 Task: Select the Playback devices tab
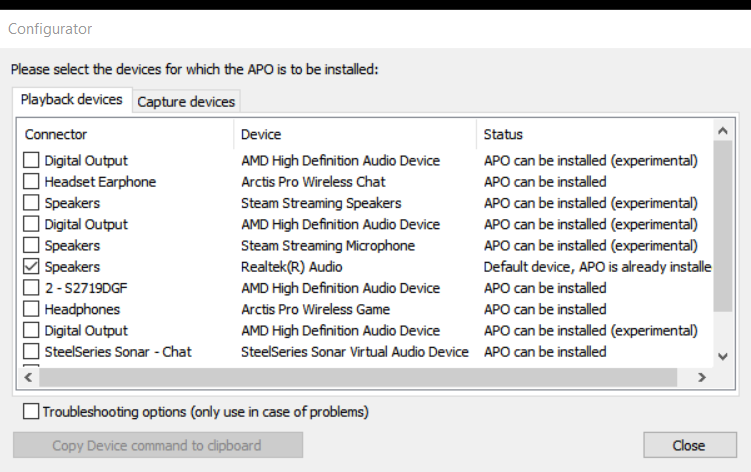(x=72, y=100)
